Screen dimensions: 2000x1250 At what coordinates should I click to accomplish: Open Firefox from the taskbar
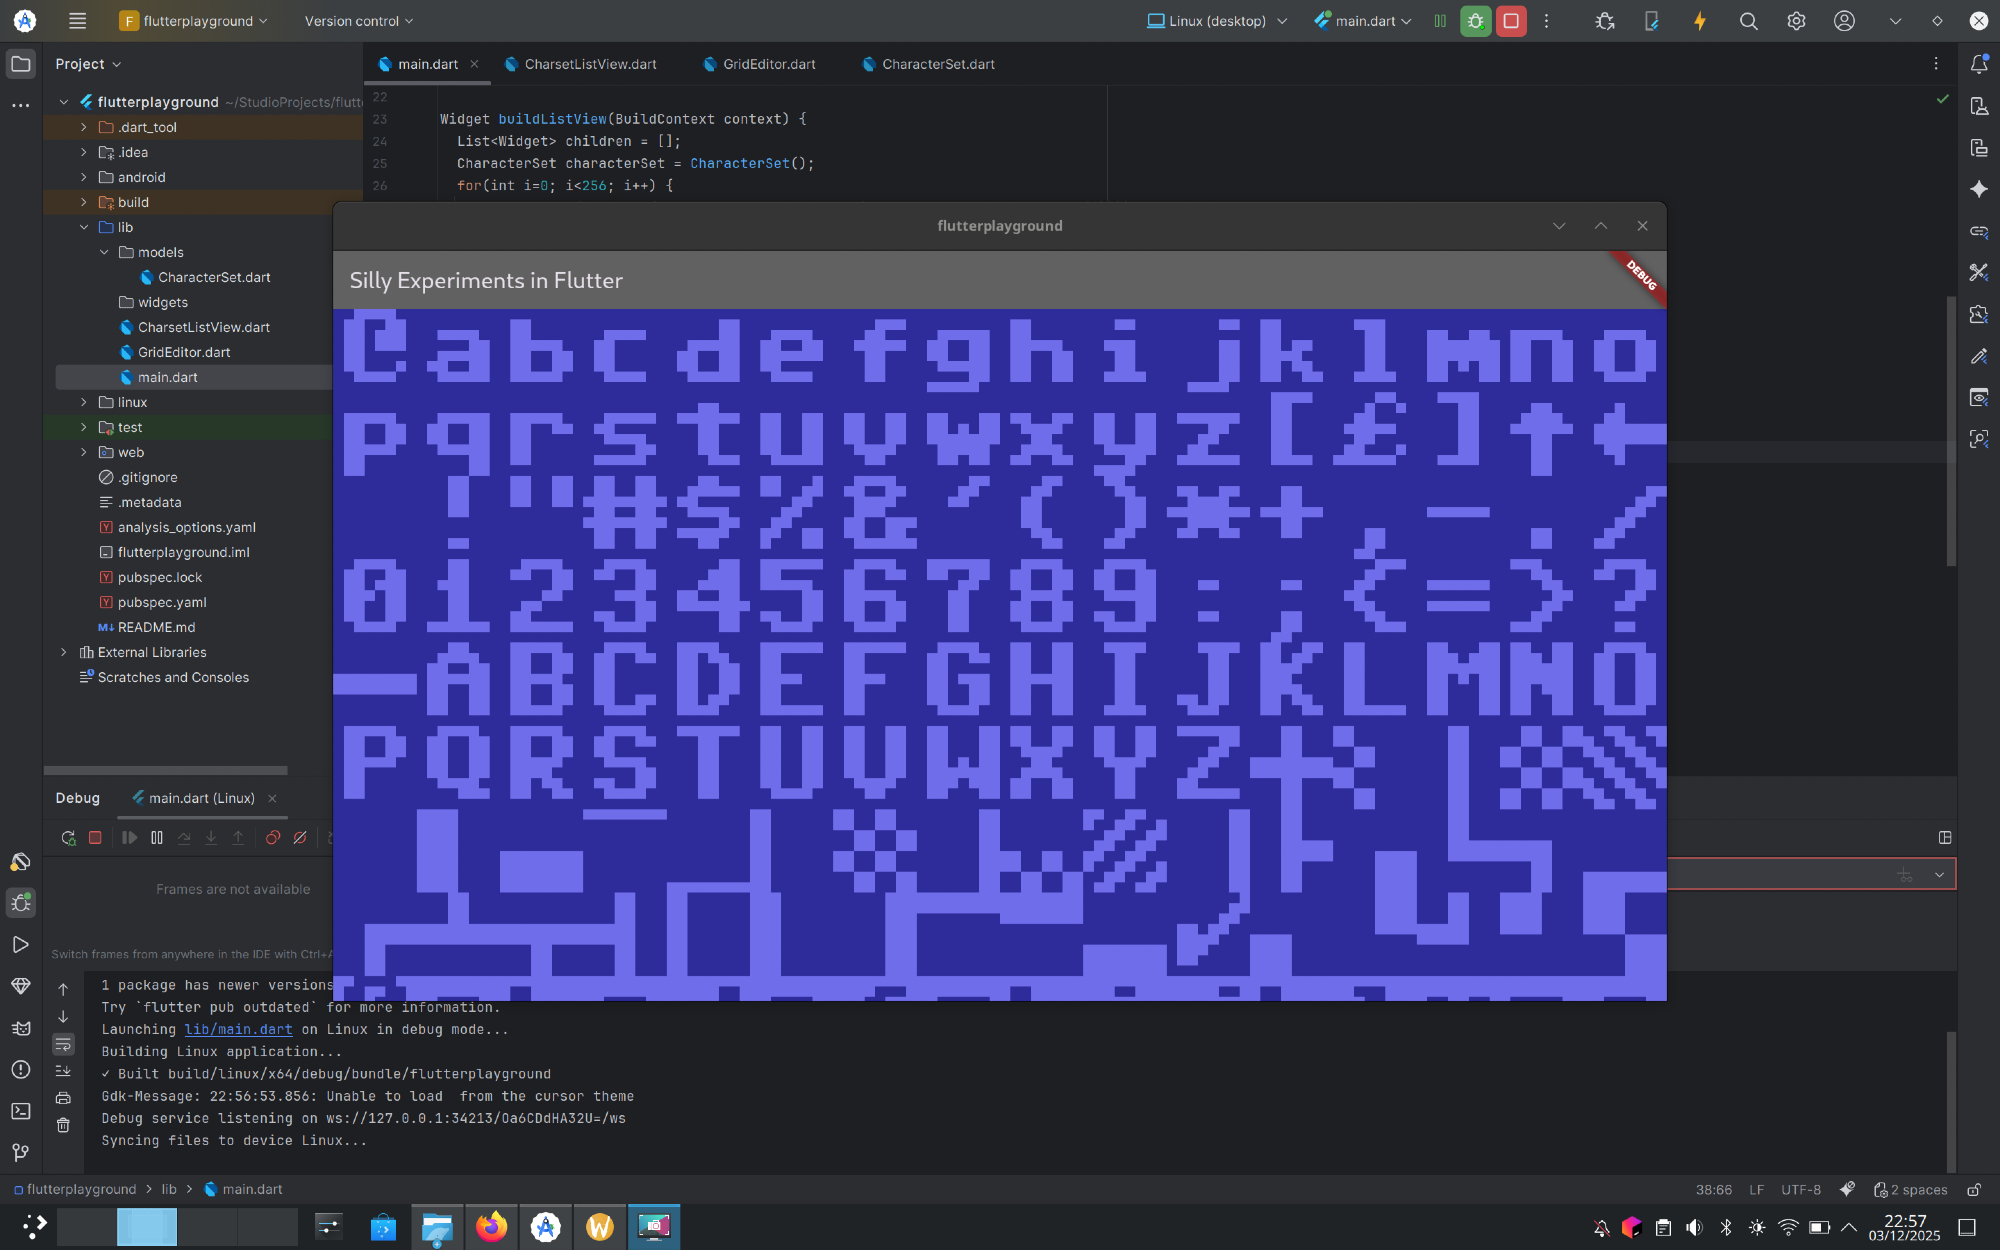point(491,1227)
